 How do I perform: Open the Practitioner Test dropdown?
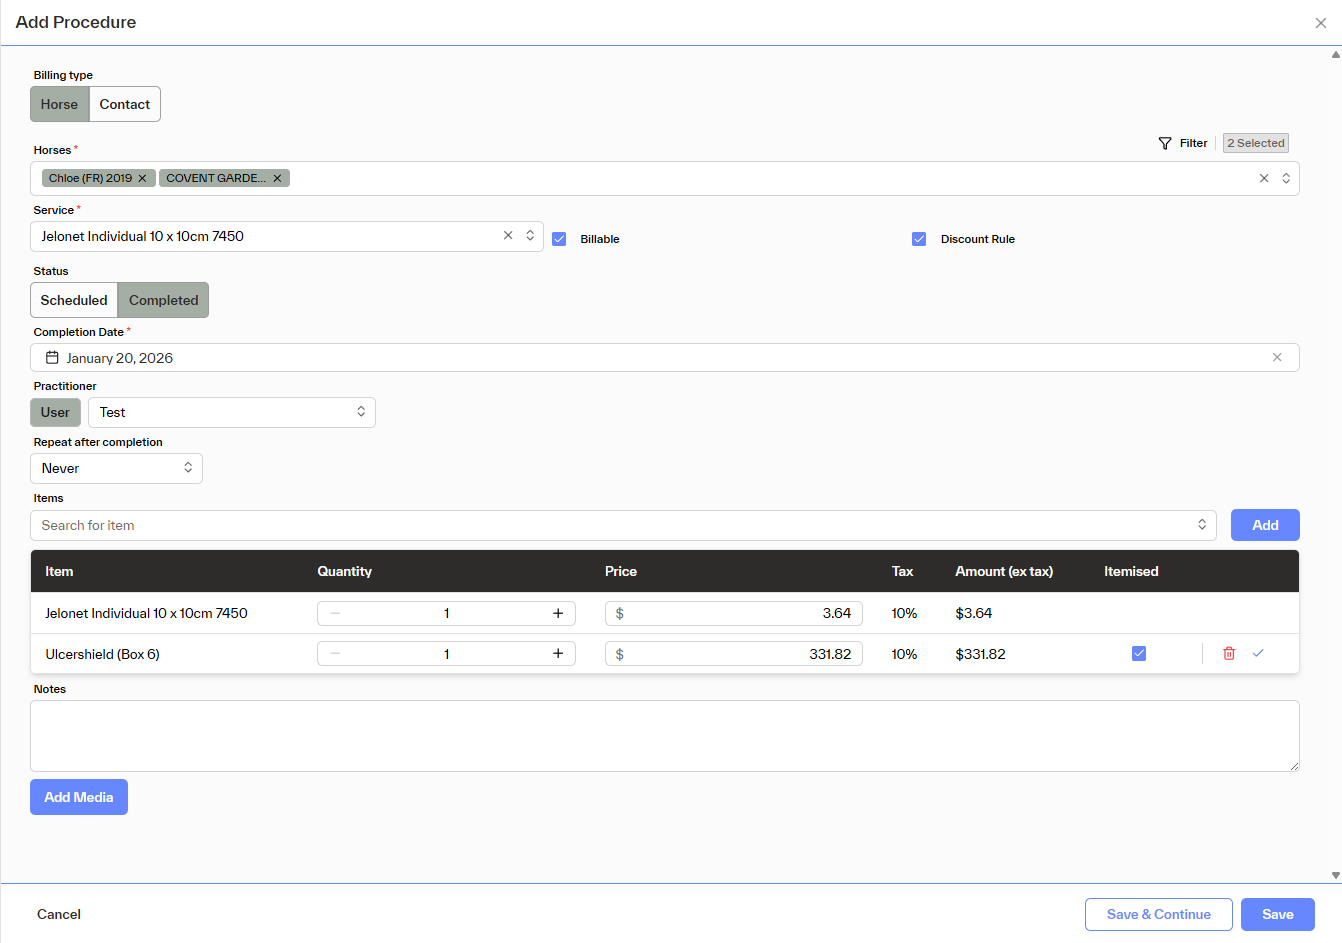pos(232,412)
